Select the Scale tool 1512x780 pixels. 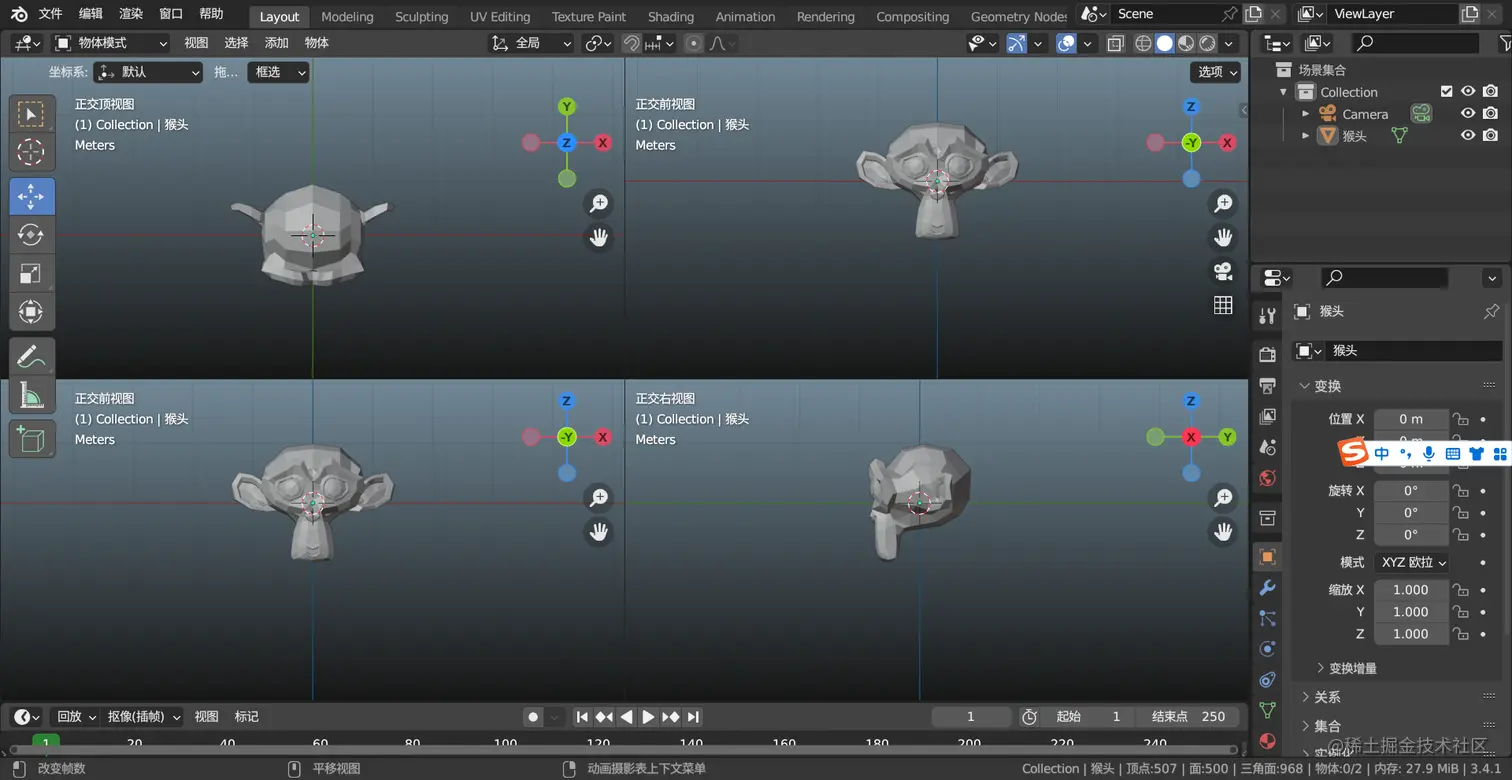tap(32, 273)
